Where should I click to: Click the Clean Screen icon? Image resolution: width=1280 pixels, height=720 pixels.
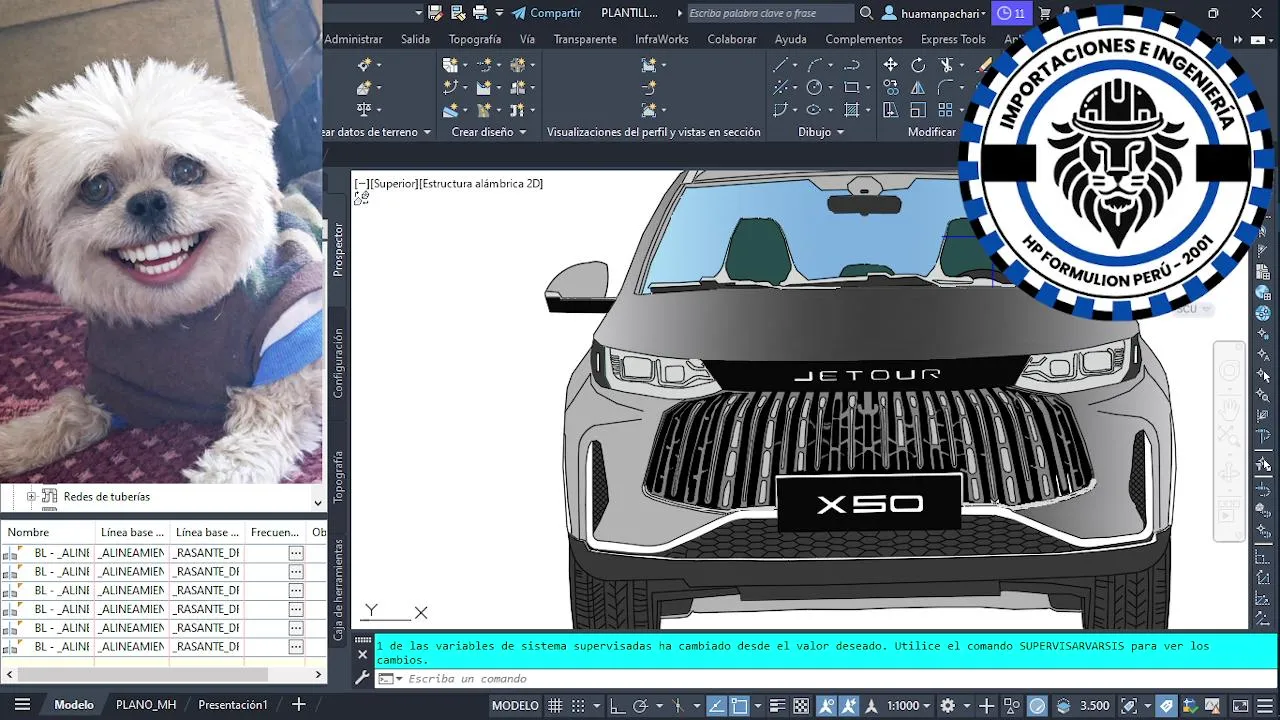tap(1240, 705)
